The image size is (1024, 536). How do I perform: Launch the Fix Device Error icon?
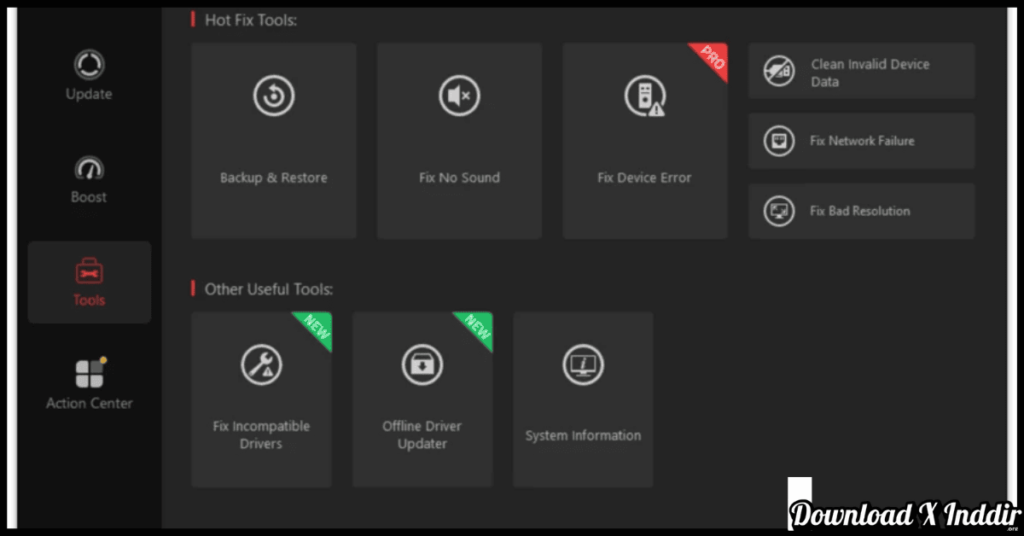[x=644, y=96]
